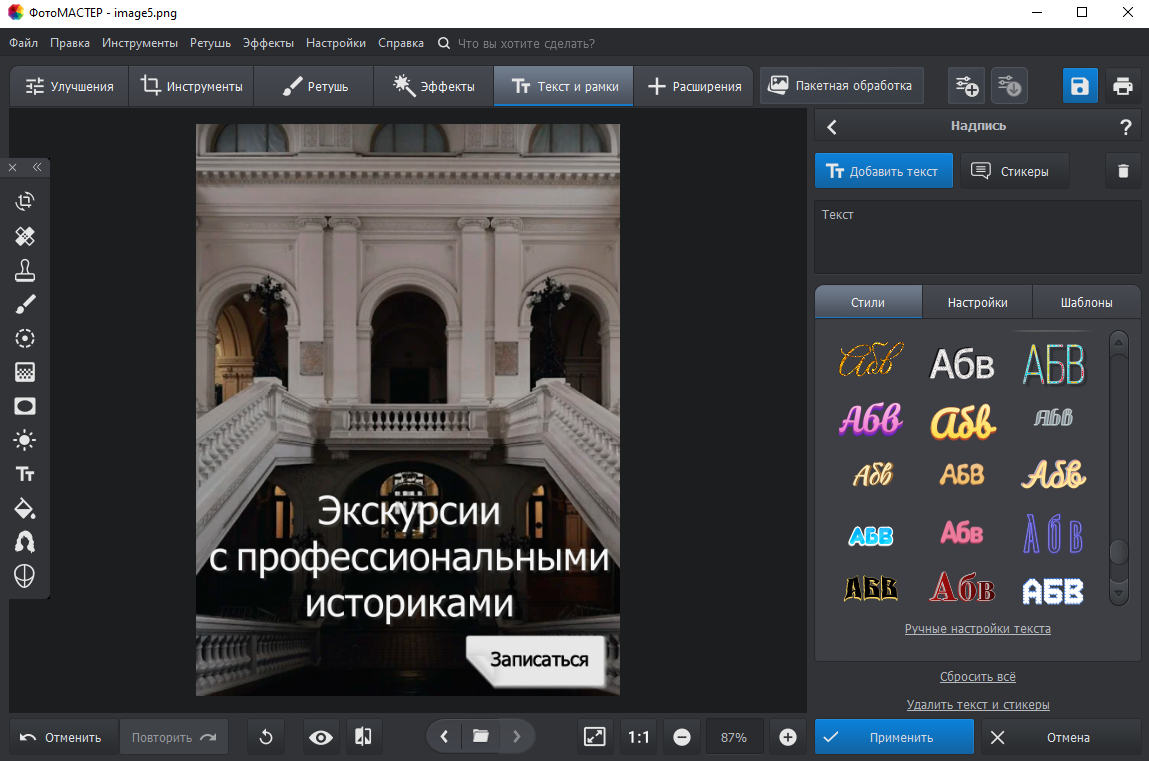Click the save floppy disk icon
The height and width of the screenshot is (761, 1149).
[1080, 86]
